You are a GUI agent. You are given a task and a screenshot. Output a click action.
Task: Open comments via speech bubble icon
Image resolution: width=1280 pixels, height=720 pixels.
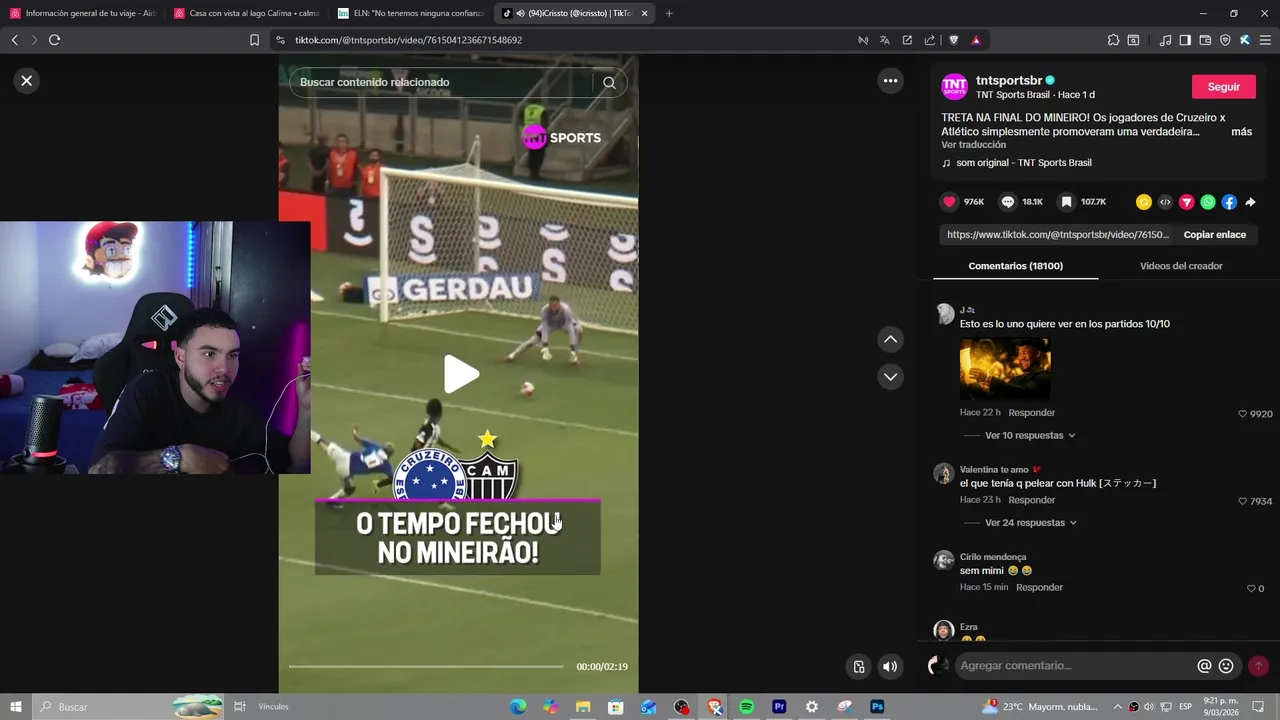click(x=1008, y=202)
